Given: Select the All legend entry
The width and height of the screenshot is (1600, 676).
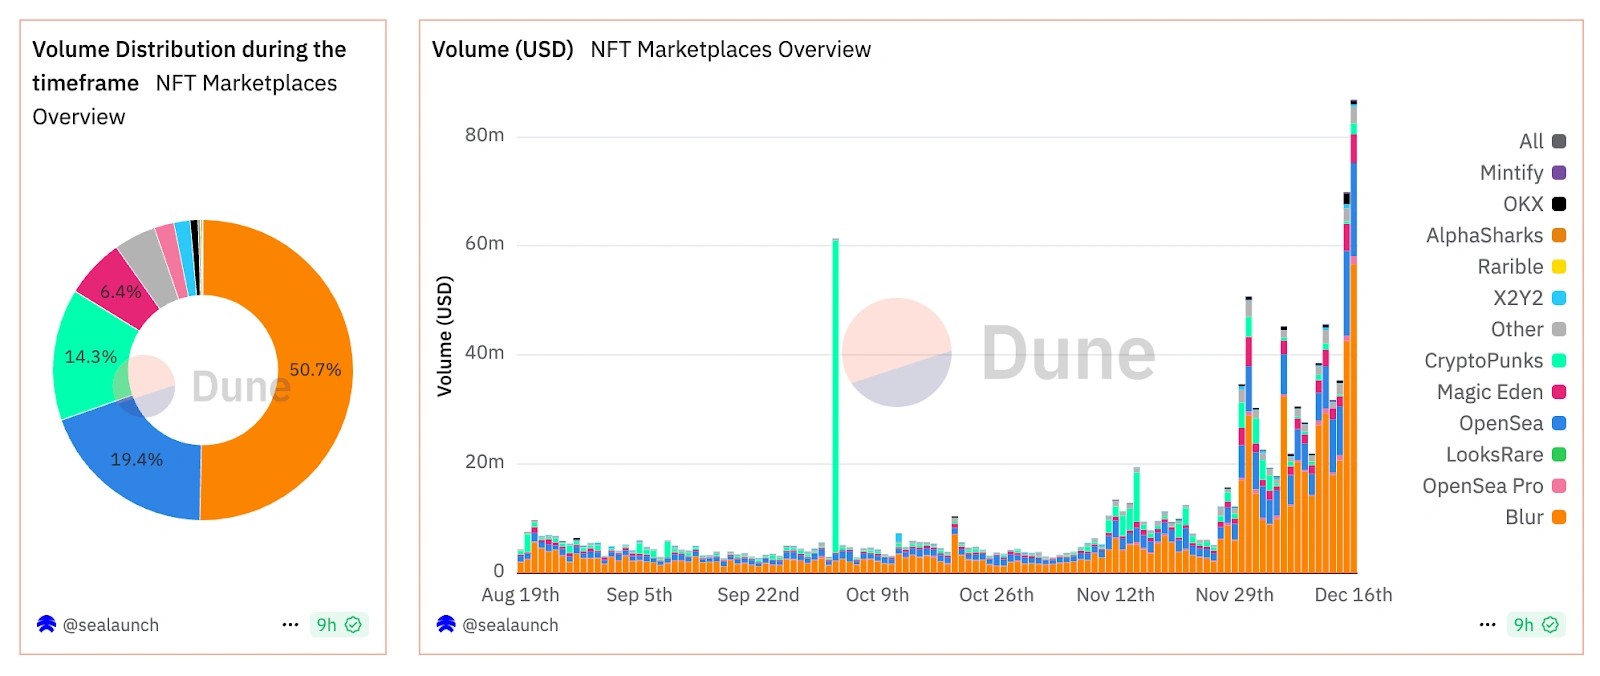Looking at the screenshot, I should (x=1531, y=142).
